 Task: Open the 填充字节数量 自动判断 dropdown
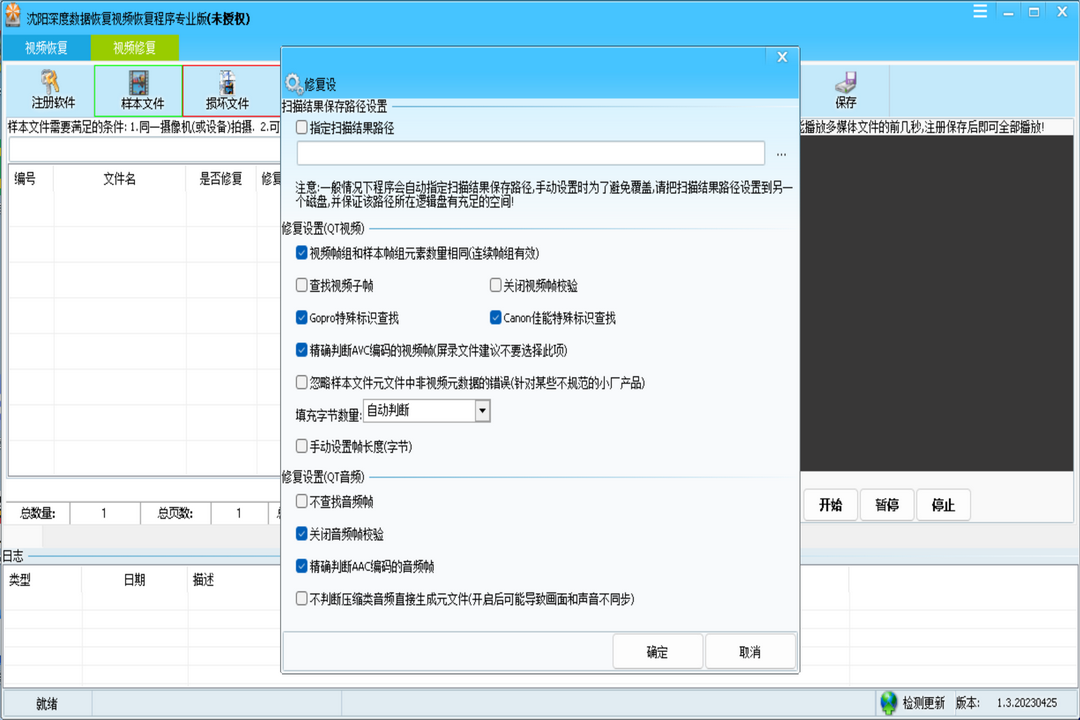(480, 411)
